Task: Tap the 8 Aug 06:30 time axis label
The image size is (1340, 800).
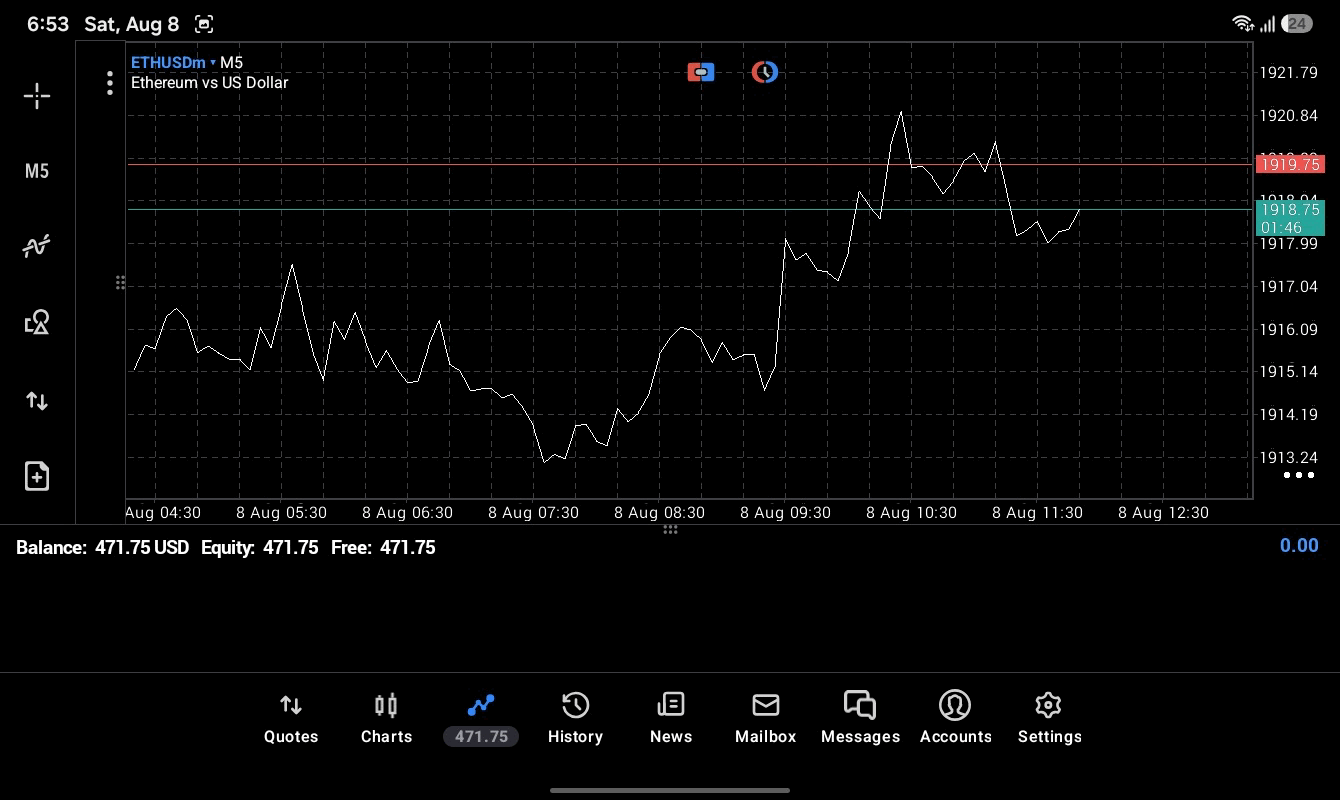Action: [407, 513]
